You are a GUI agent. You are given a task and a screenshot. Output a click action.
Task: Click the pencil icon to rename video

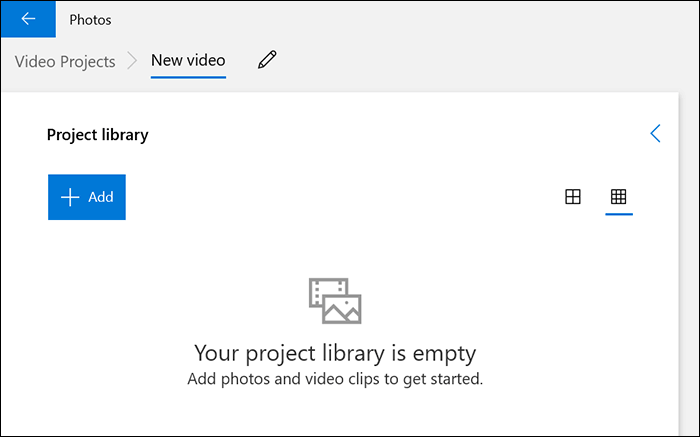click(266, 60)
